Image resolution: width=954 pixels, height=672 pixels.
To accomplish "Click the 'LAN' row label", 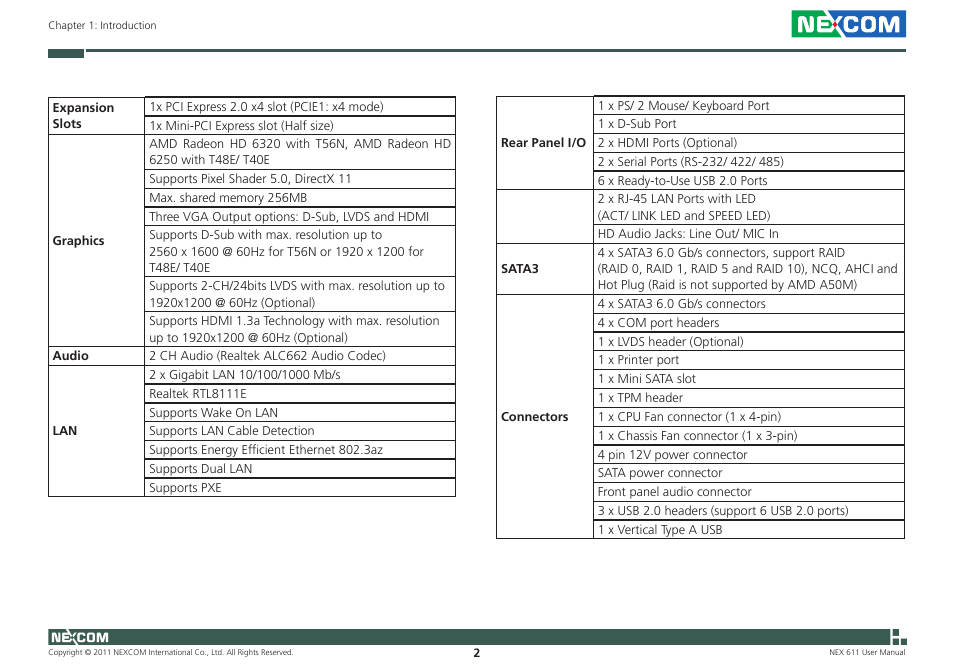I will [x=96, y=431].
